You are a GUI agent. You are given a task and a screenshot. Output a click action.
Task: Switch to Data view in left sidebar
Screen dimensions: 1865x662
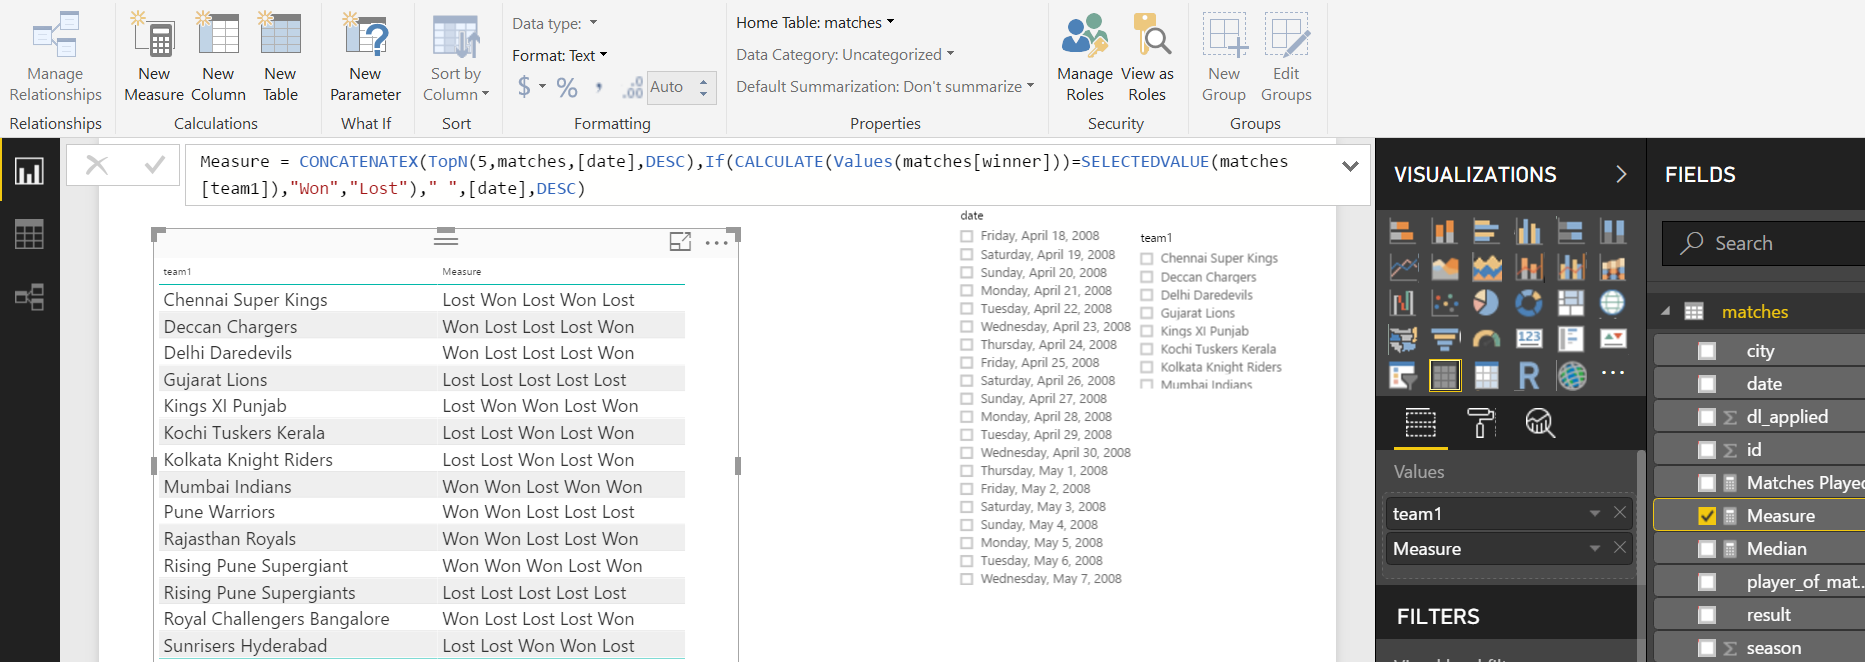(x=29, y=235)
